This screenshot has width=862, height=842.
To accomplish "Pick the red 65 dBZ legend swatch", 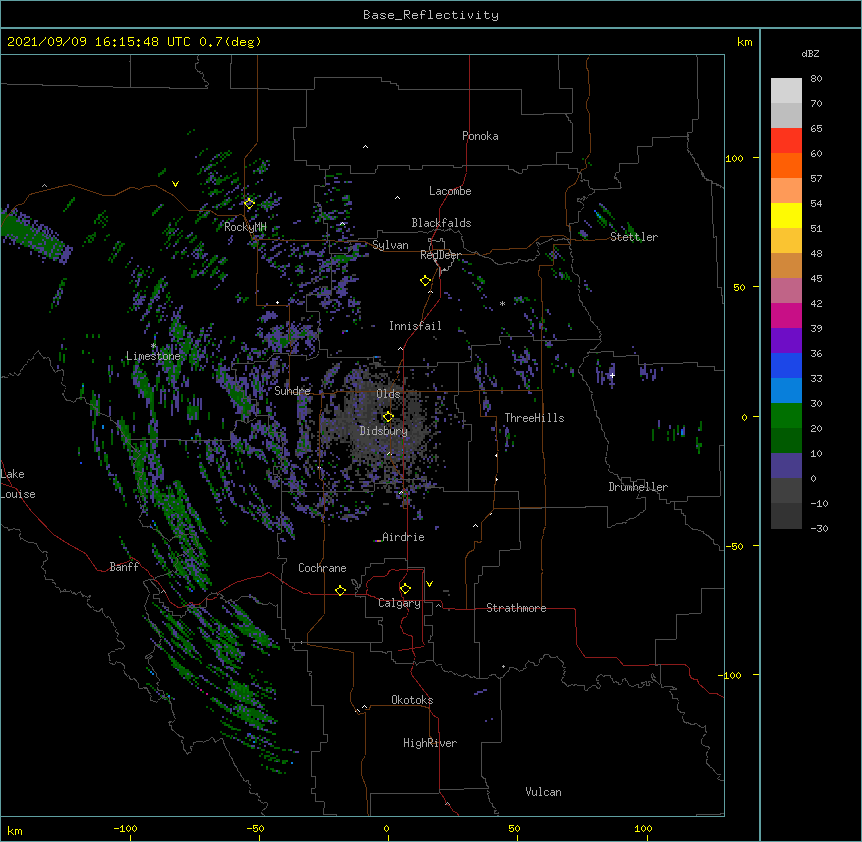I will pyautogui.click(x=786, y=140).
